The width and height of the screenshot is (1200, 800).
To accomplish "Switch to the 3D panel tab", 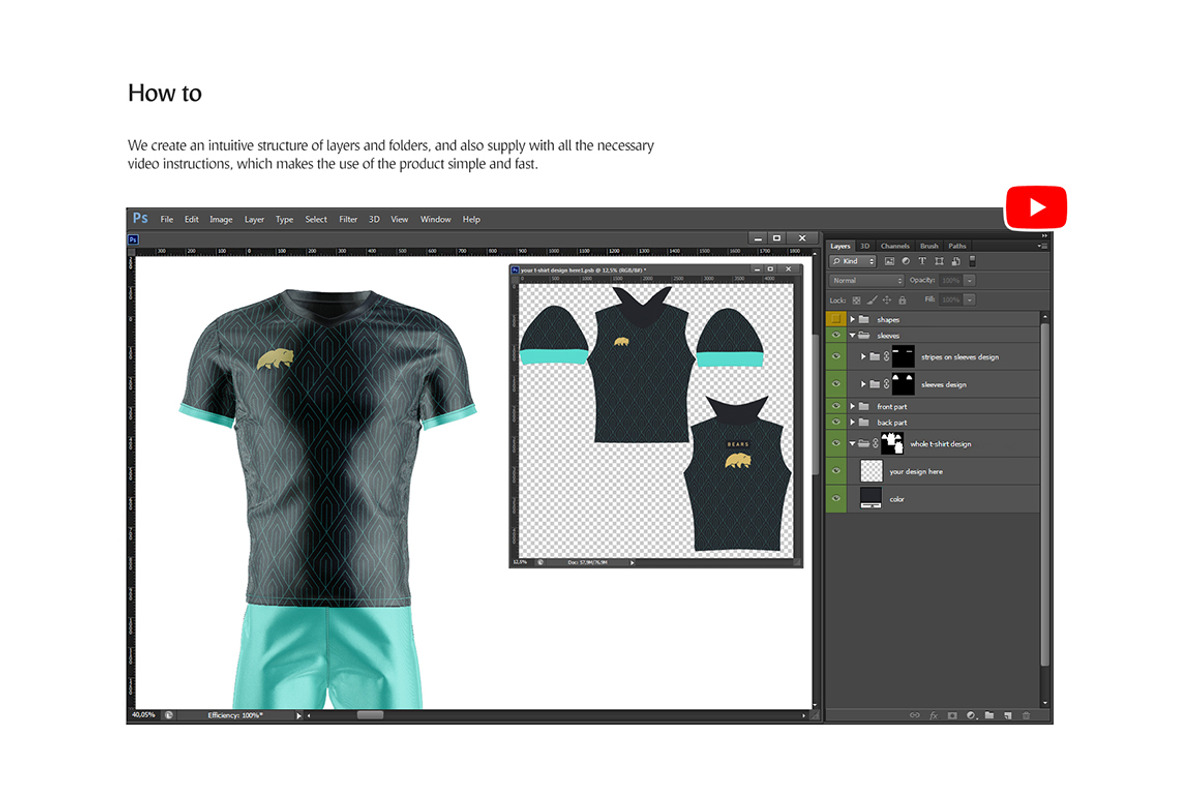I will click(865, 246).
